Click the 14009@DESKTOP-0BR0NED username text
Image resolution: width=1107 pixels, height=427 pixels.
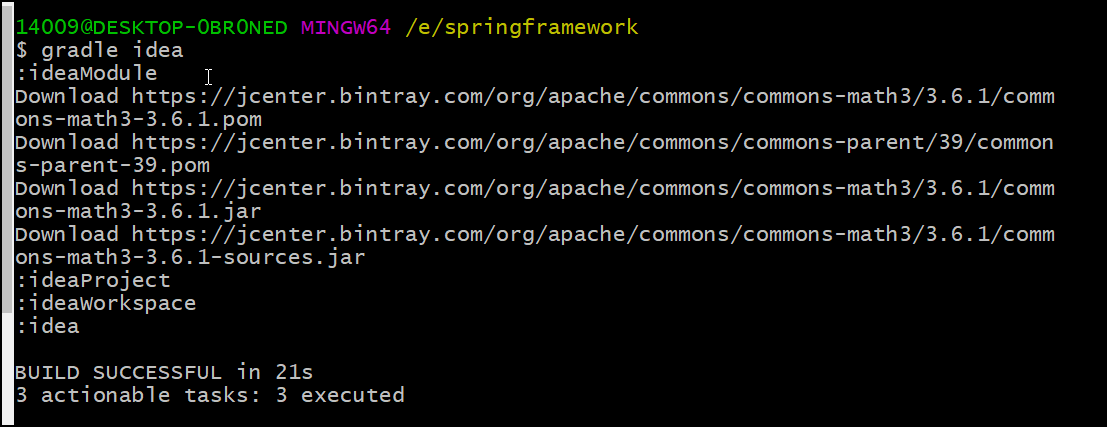151,27
